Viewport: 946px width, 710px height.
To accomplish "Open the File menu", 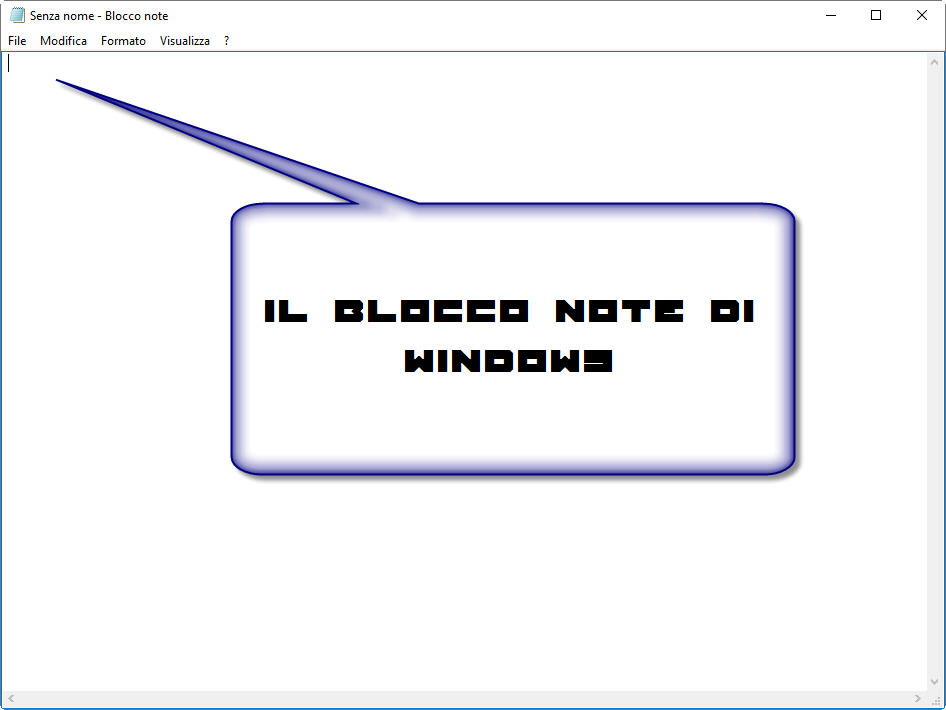I will coord(17,40).
